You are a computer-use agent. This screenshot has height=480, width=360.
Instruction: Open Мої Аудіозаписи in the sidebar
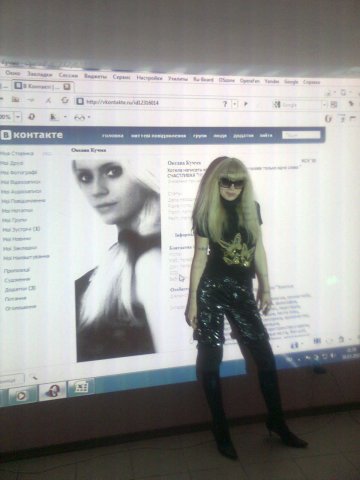[21, 192]
